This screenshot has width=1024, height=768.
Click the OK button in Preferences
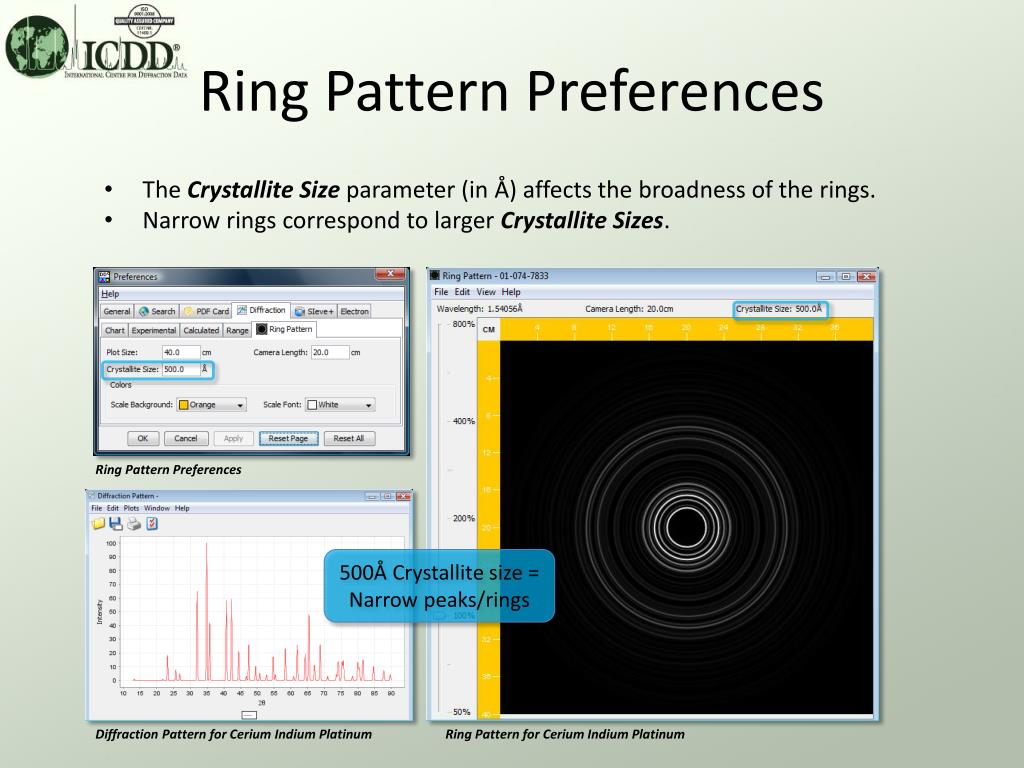pyautogui.click(x=142, y=438)
